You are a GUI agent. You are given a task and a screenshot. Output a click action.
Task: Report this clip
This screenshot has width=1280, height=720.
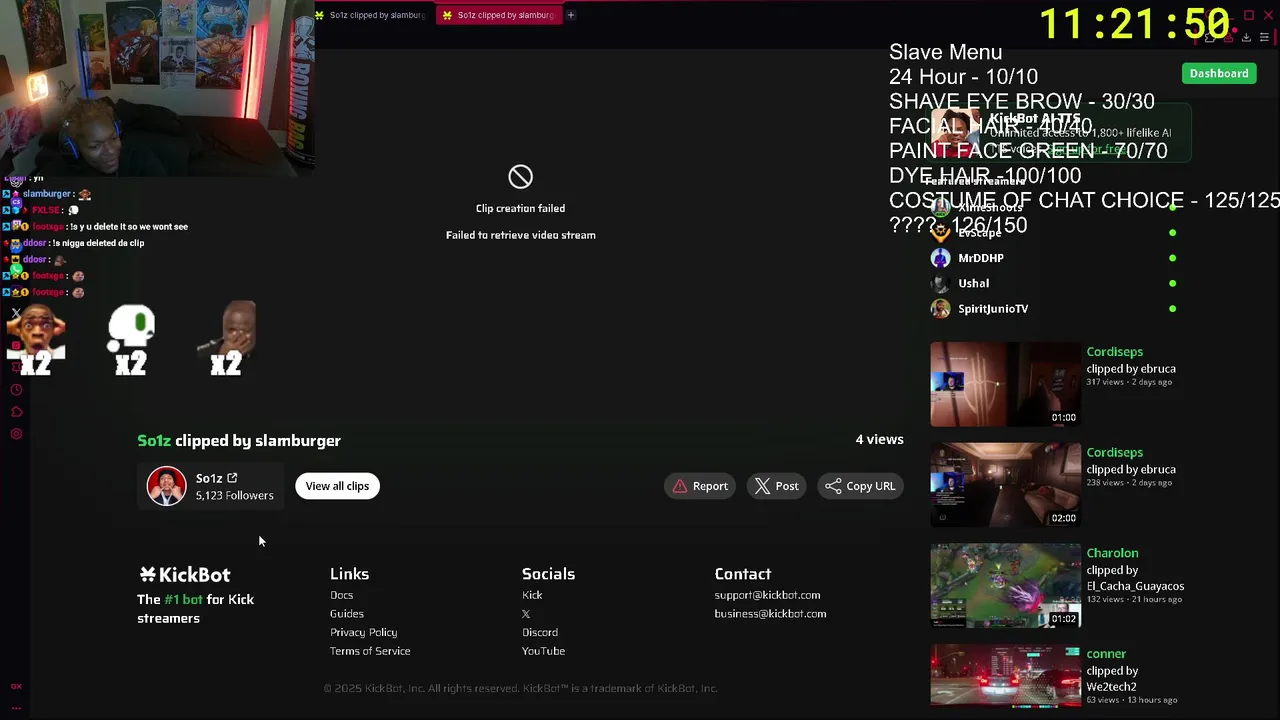700,486
